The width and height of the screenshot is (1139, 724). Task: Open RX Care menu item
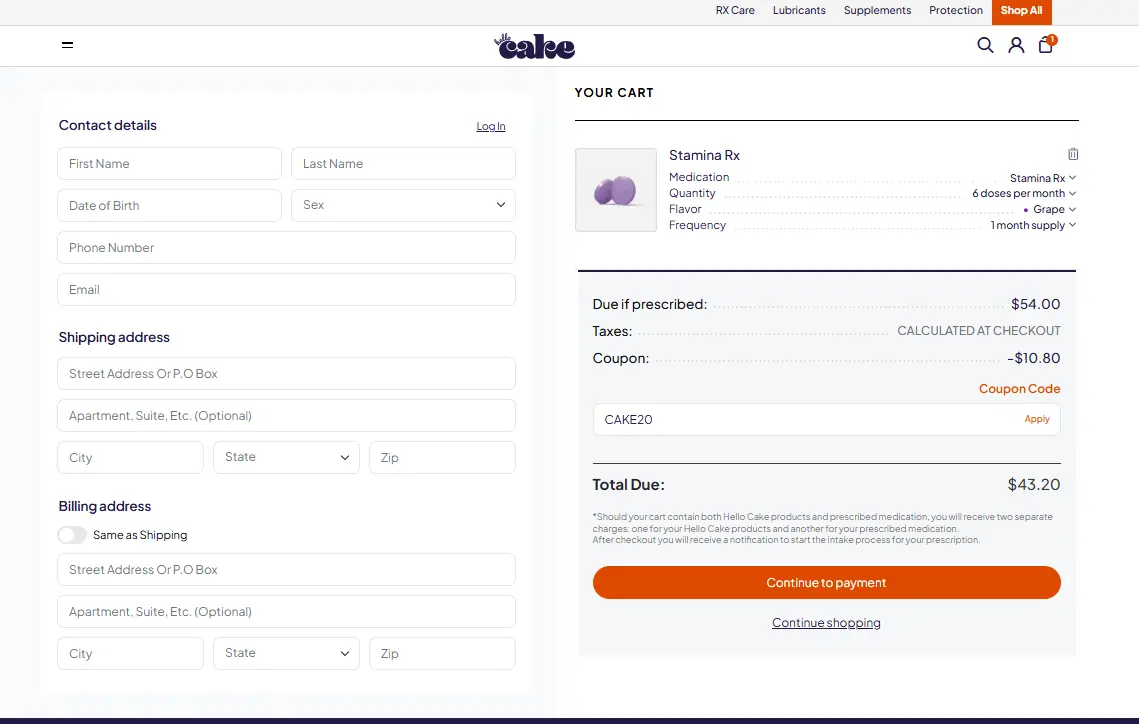pos(735,11)
